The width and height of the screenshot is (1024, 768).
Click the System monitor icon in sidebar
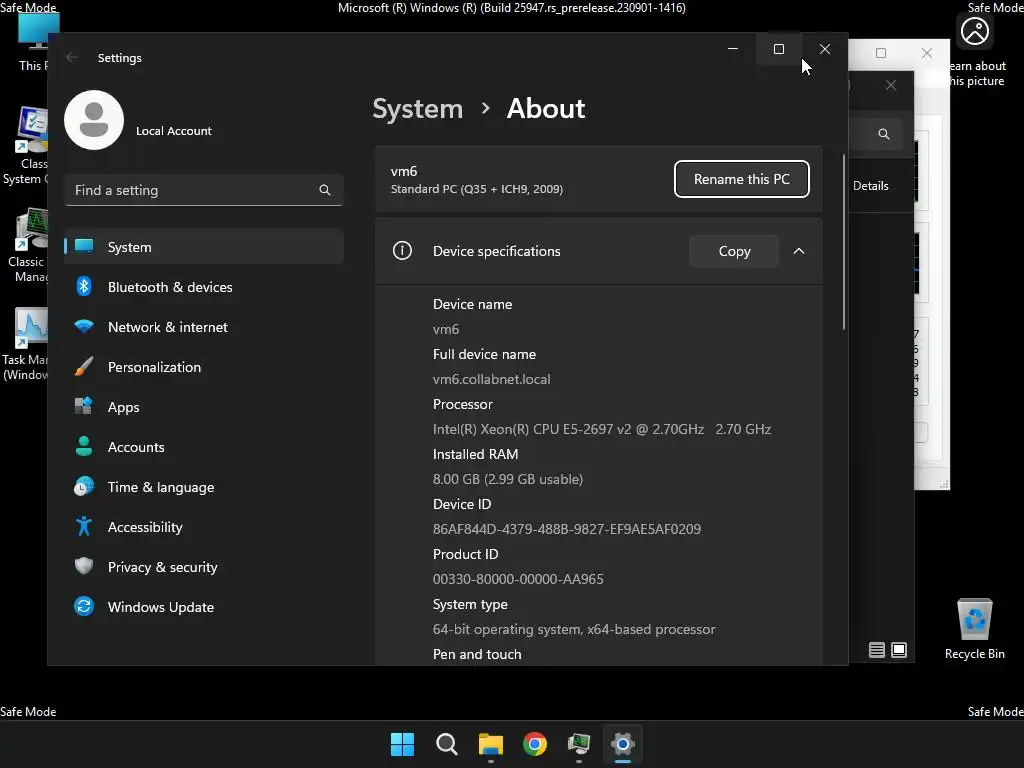pyautogui.click(x=84, y=246)
